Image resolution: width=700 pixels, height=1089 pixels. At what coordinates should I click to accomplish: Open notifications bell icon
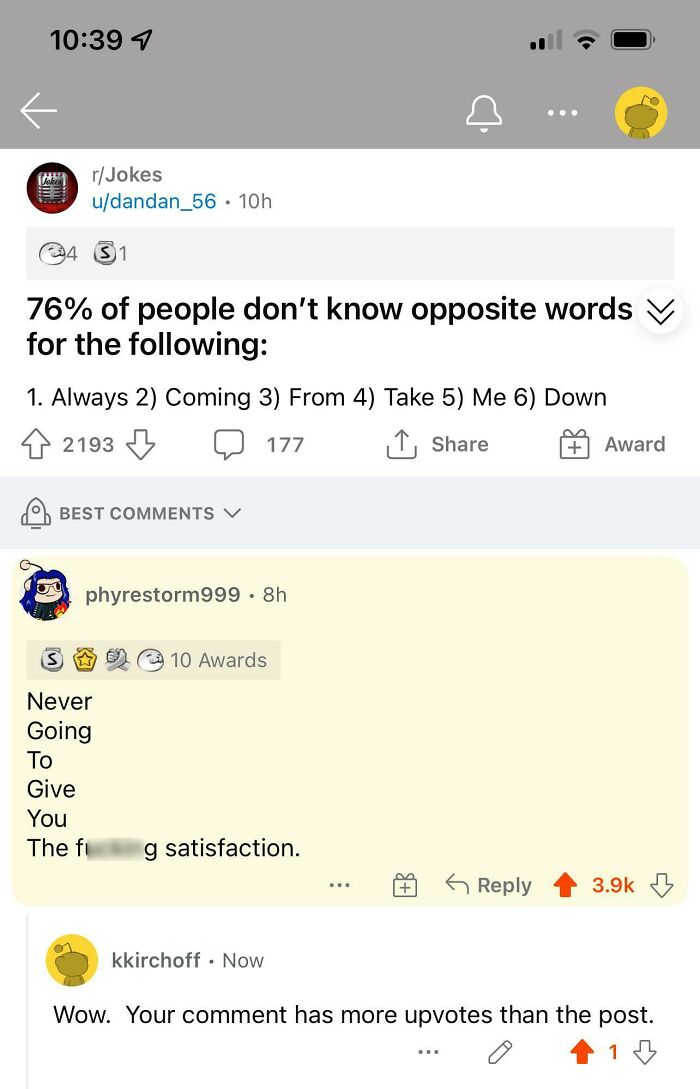coord(484,113)
